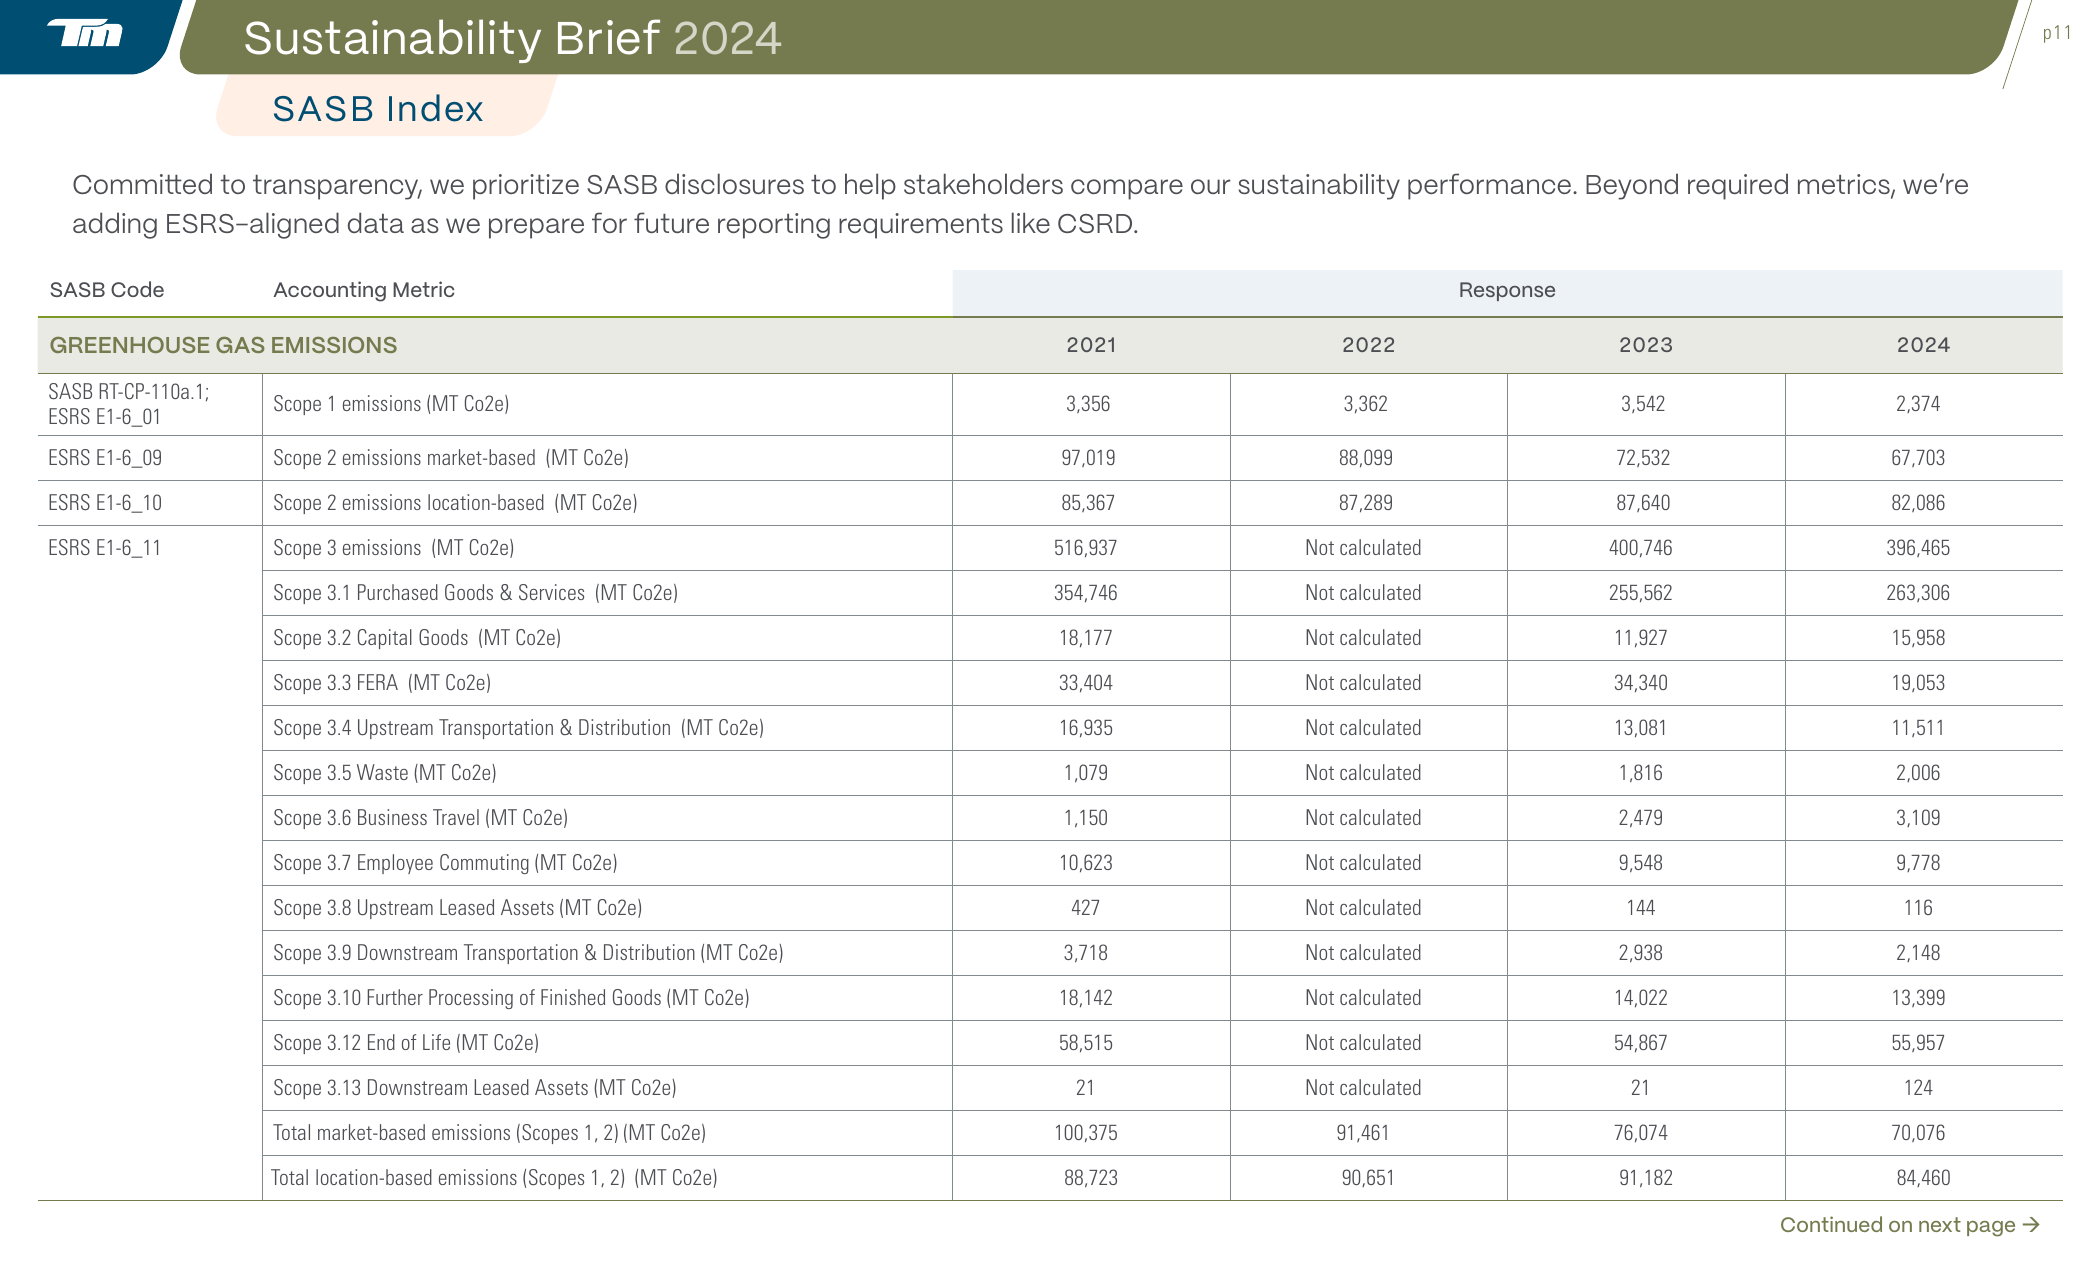The height and width of the screenshot is (1275, 2100).
Task: Click the '2021' year header
Action: (x=1091, y=345)
